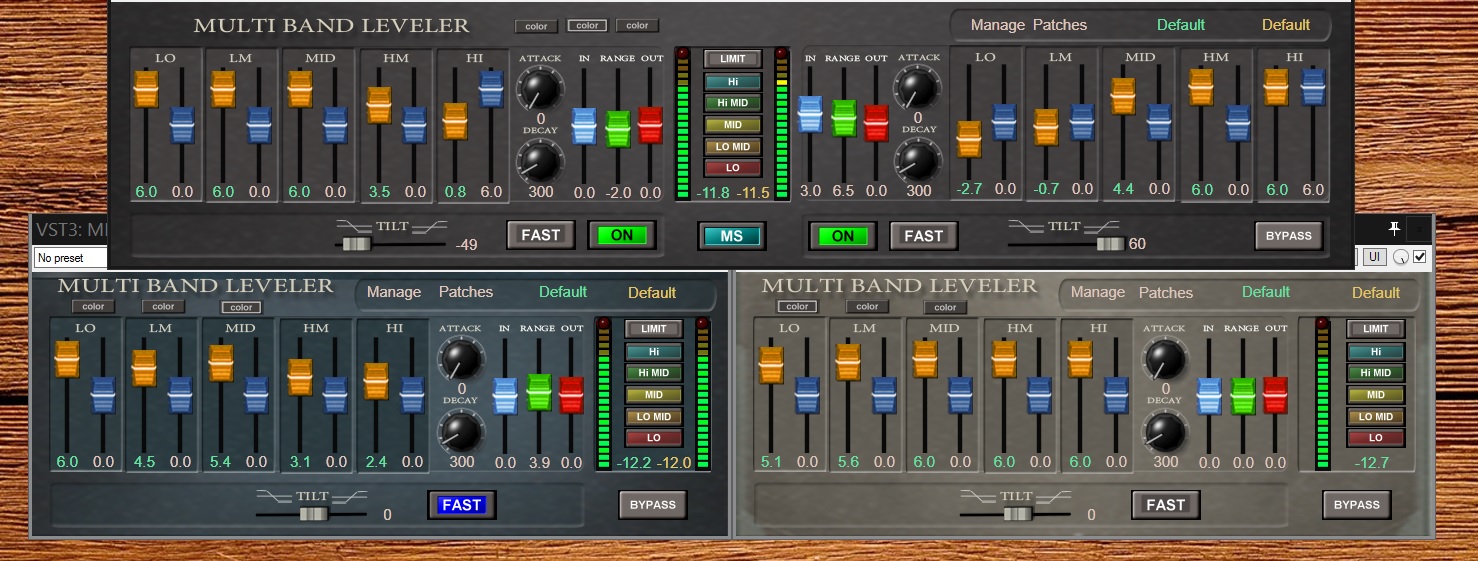Solo the Hi MID band in top panel
Image resolution: width=1478 pixels, height=561 pixels.
pyautogui.click(x=732, y=103)
